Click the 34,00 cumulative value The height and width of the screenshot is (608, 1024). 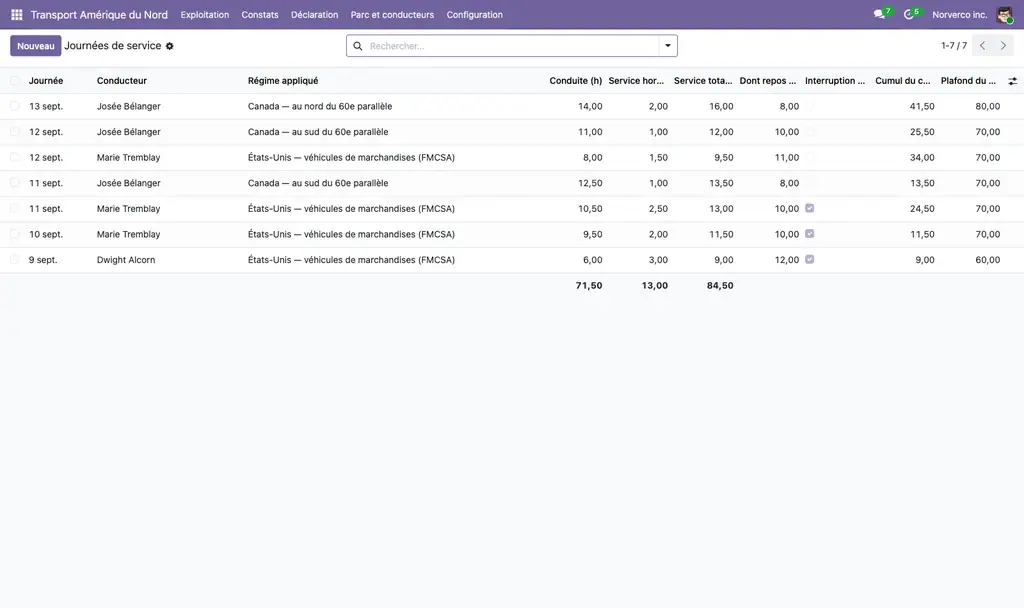[922, 157]
